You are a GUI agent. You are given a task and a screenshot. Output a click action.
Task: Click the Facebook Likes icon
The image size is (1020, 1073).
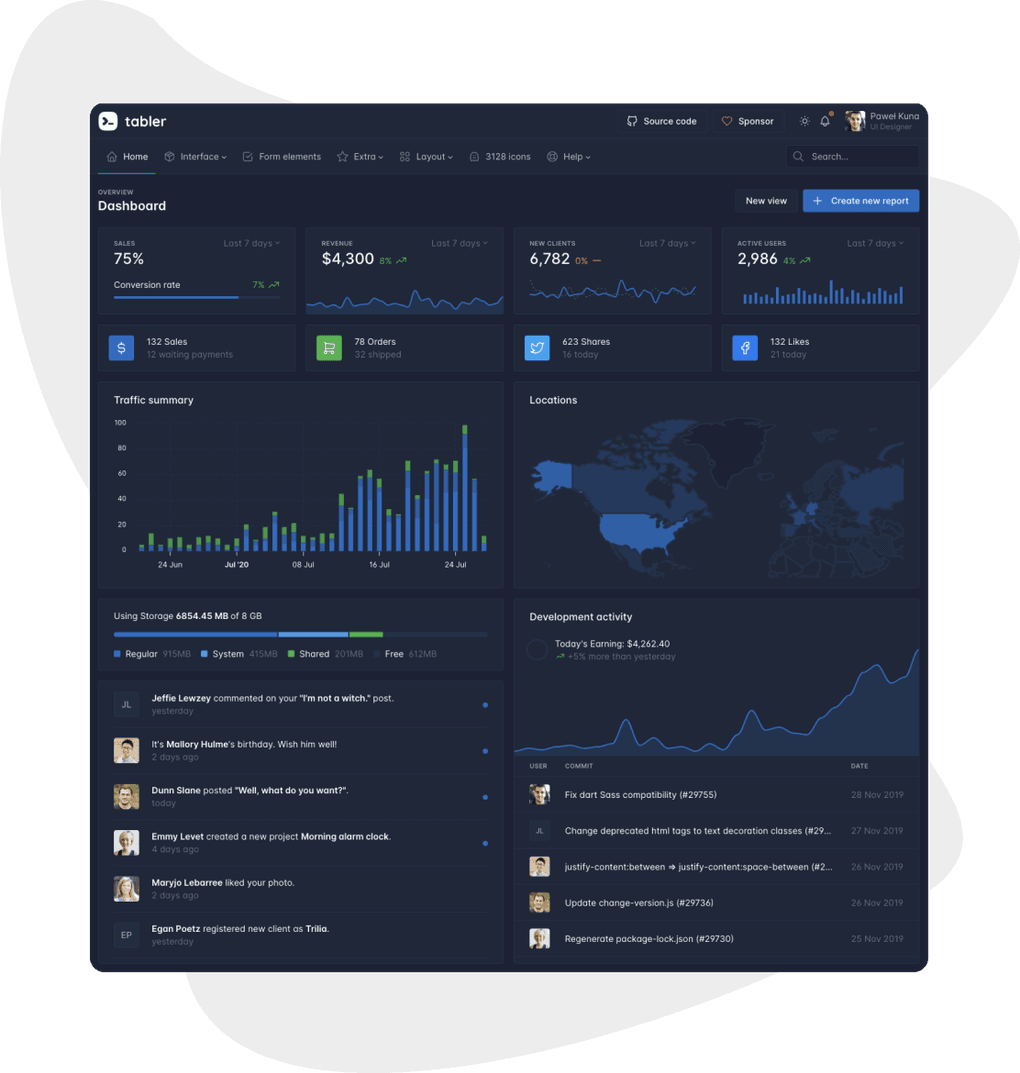(745, 347)
